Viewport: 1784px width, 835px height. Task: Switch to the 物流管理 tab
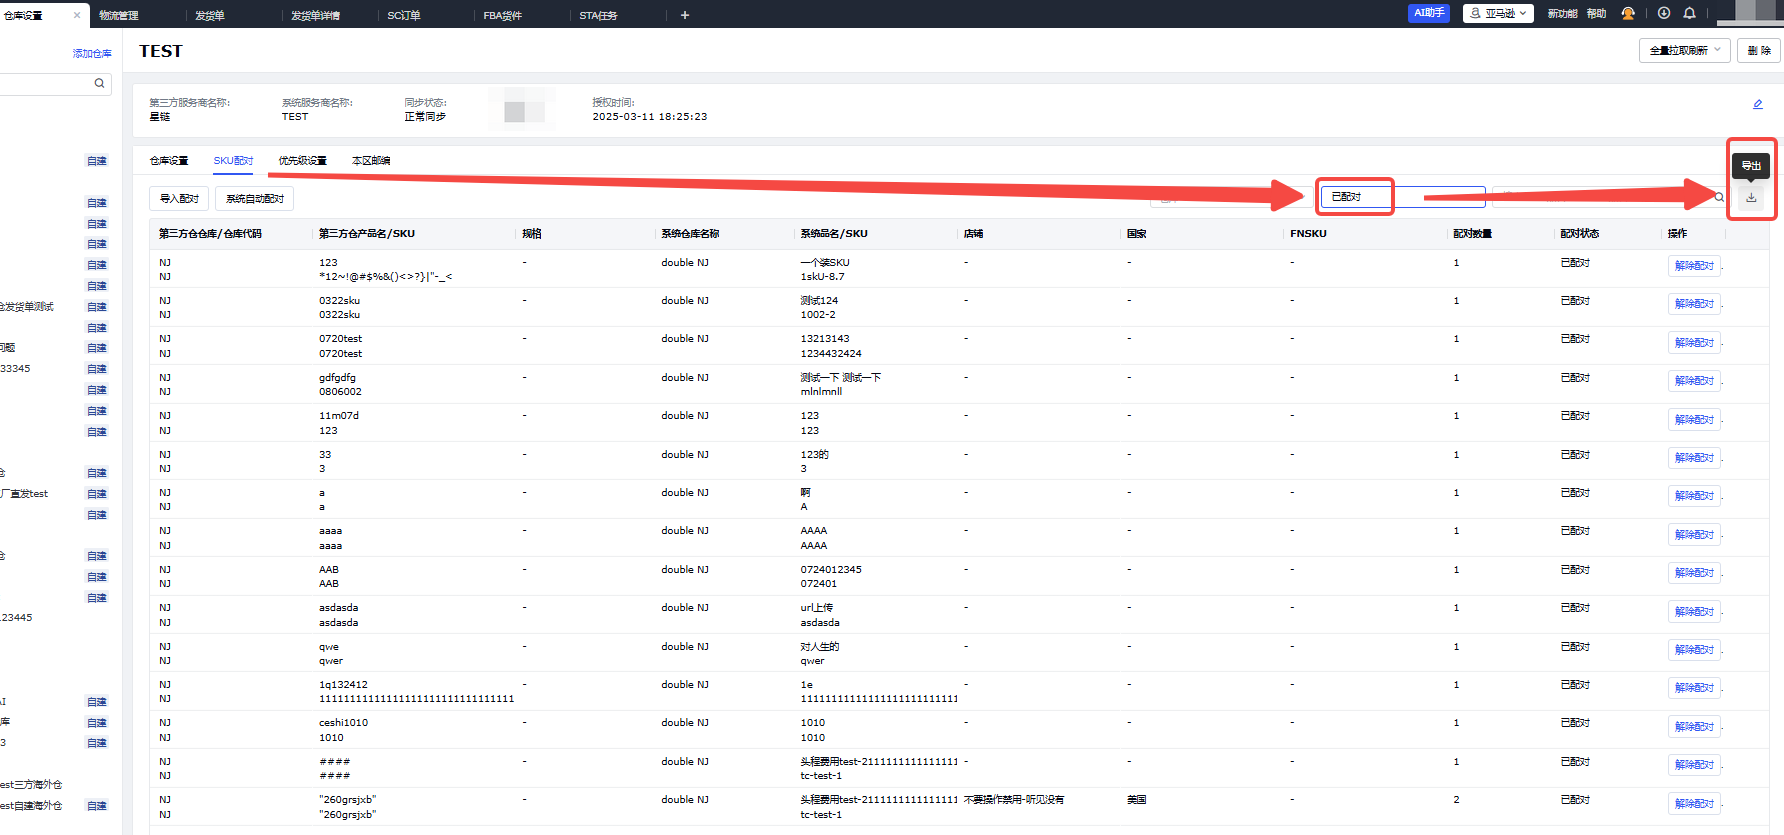[119, 15]
